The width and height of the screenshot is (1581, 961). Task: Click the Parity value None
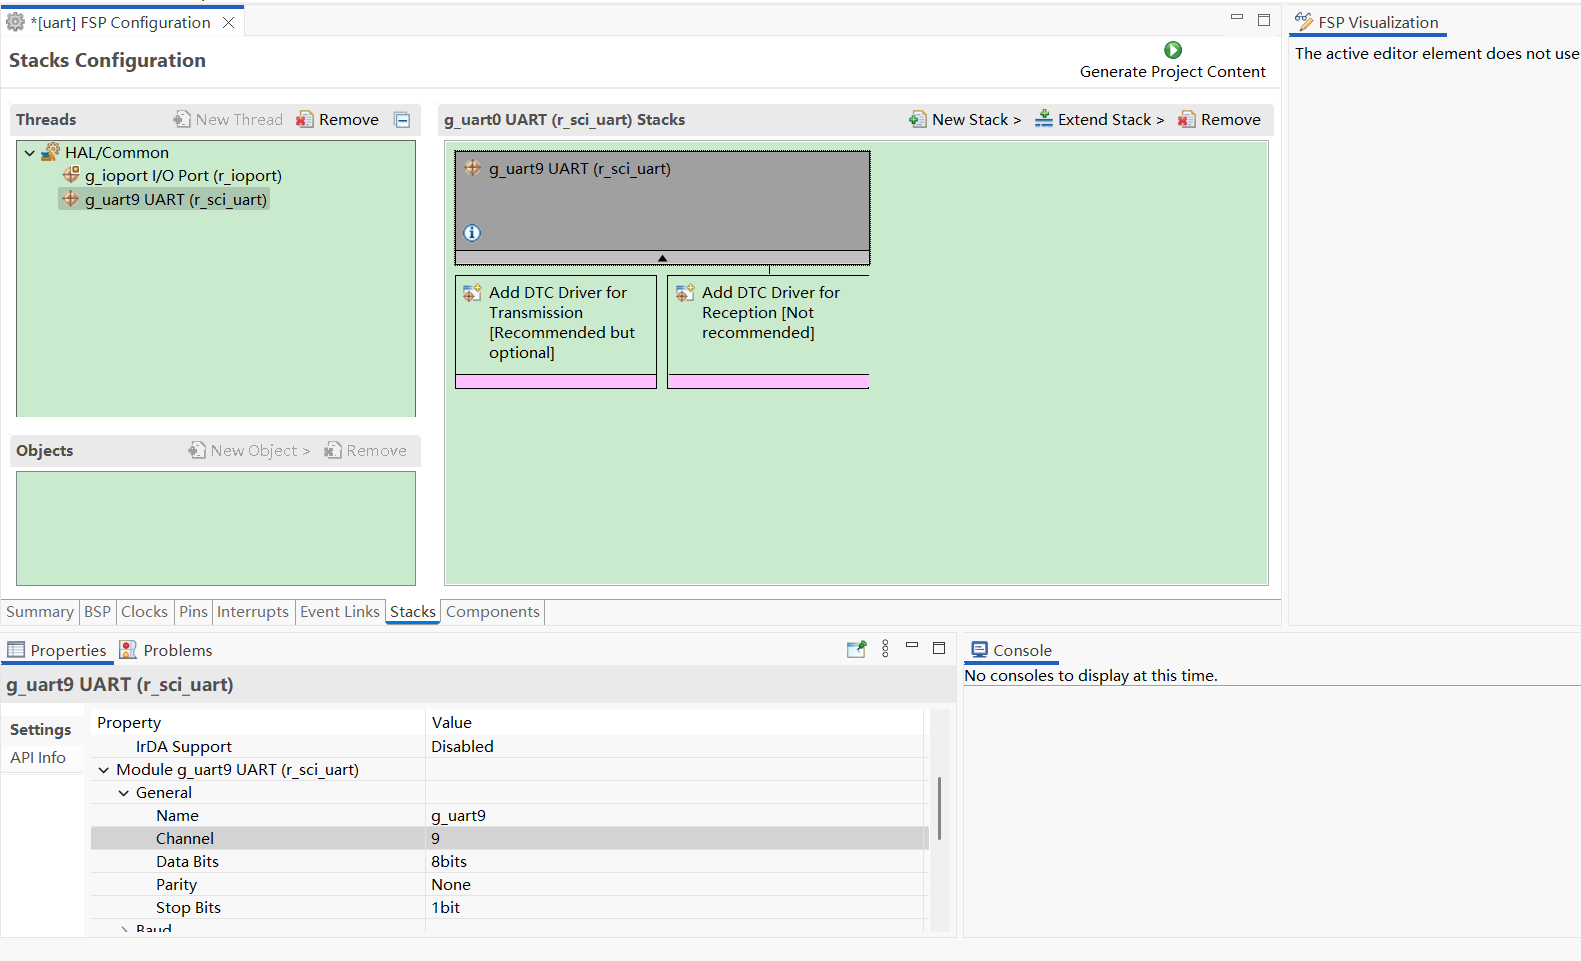[451, 885]
